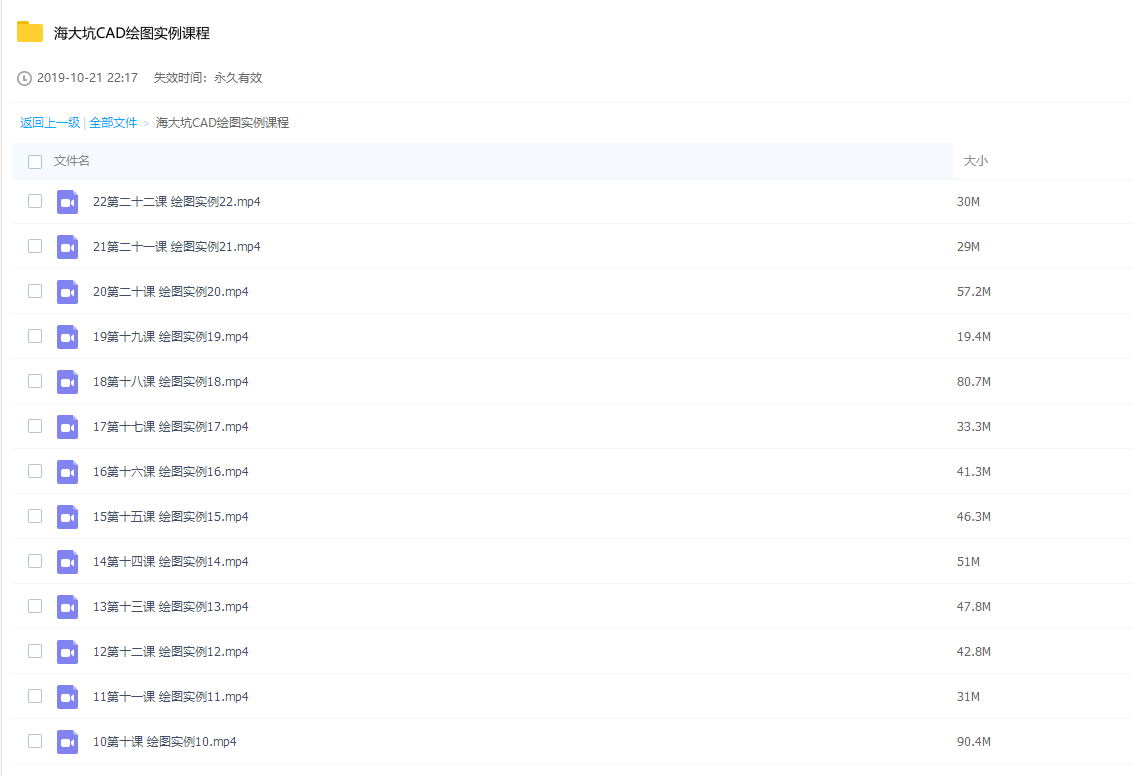1133x776 pixels.
Task: Click video icon for 15第十五课 绘图实例15.mp4
Action: 67,517
